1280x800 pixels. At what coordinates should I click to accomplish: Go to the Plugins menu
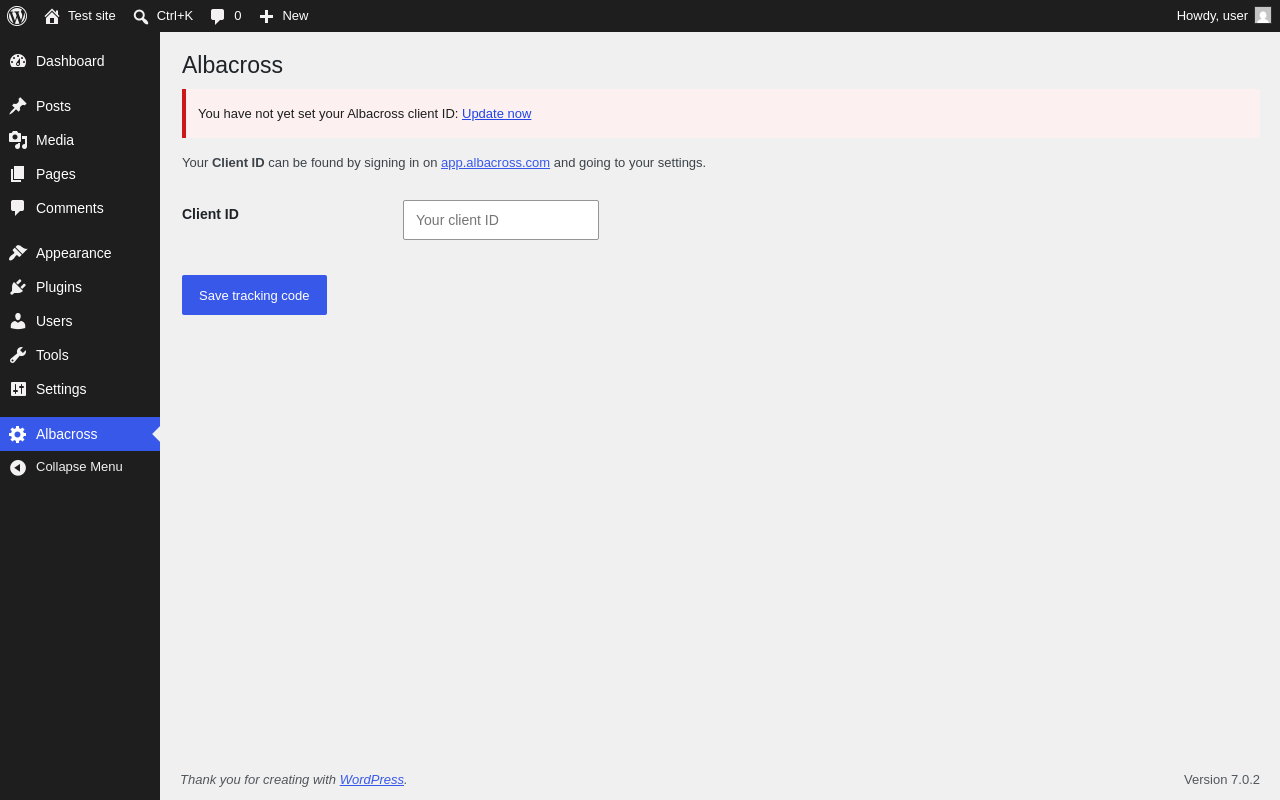click(x=80, y=287)
